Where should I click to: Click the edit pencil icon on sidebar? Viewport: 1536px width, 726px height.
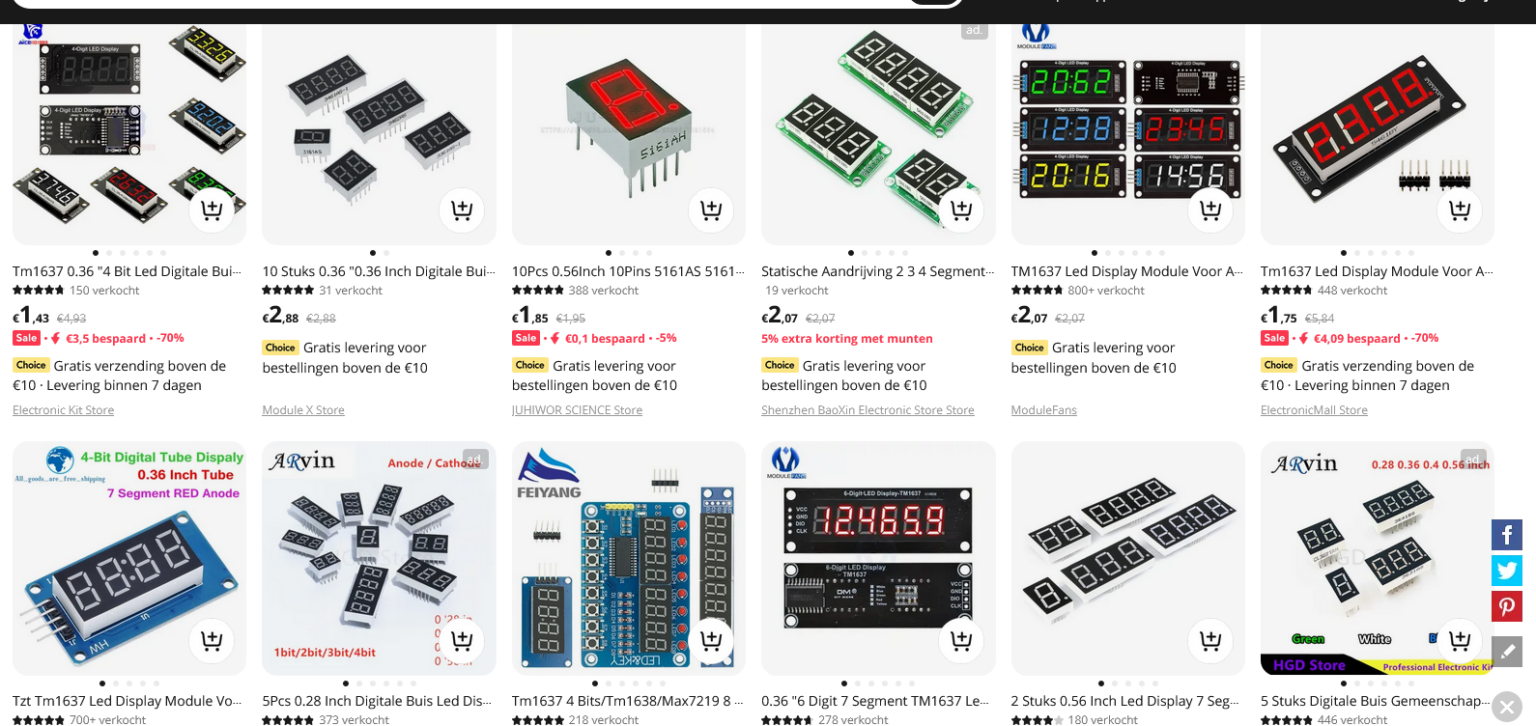click(x=1507, y=651)
